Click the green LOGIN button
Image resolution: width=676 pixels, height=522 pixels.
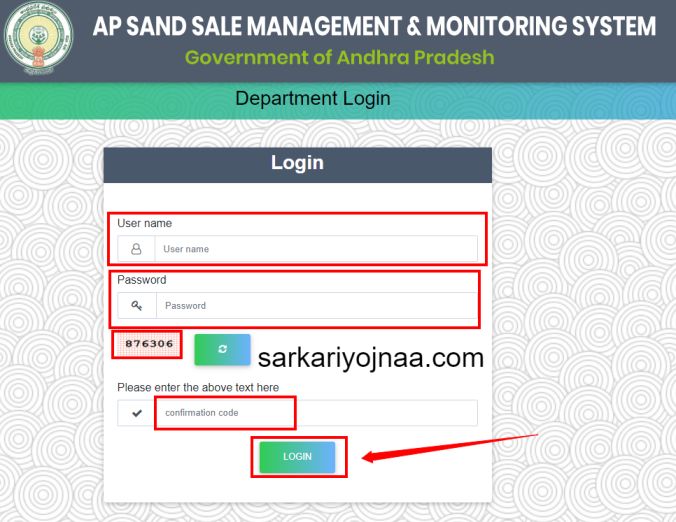pyautogui.click(x=297, y=457)
